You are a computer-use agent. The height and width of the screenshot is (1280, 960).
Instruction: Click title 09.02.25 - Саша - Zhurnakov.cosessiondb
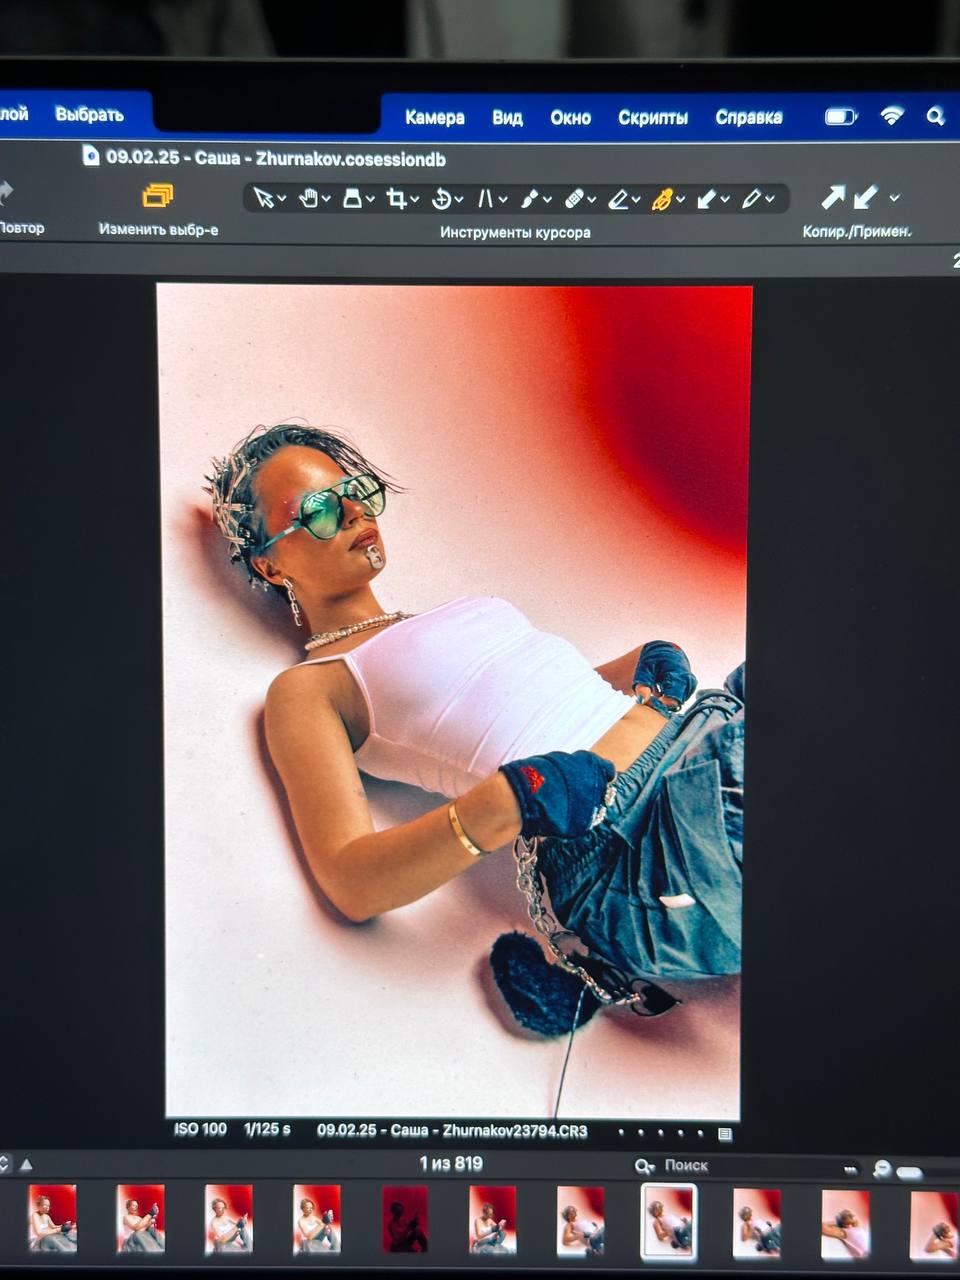pos(276,158)
